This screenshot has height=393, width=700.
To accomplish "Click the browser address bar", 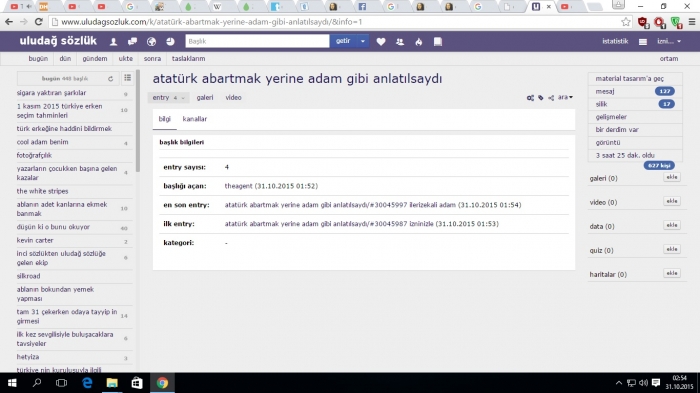I will [x=335, y=22].
